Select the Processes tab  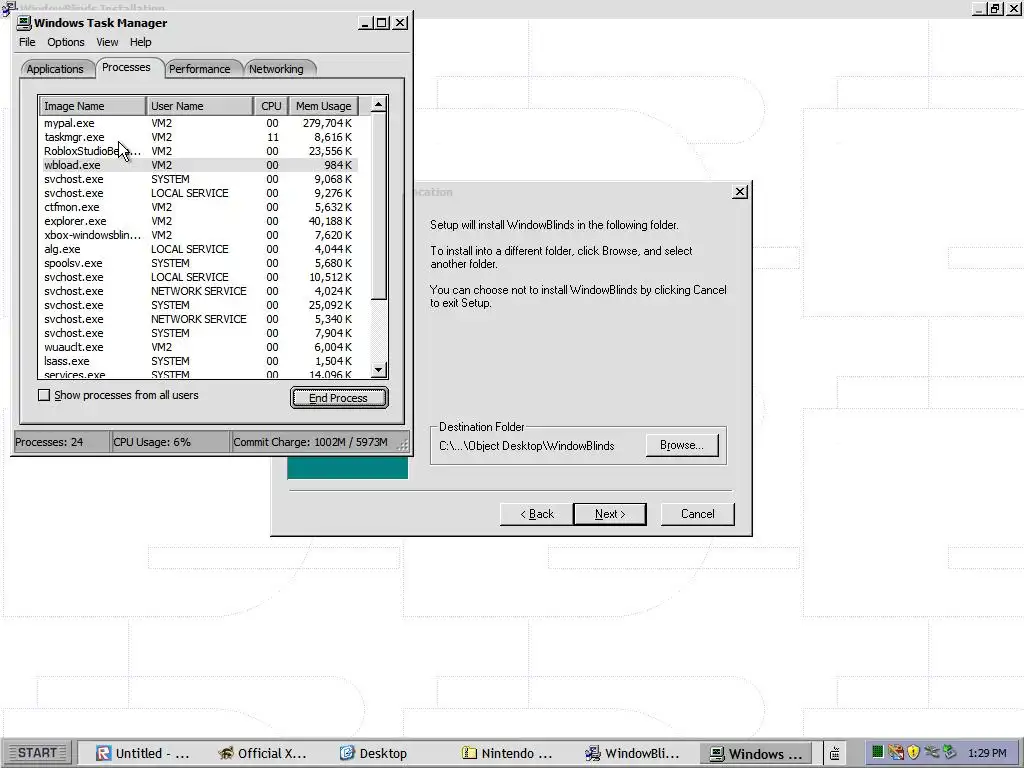point(126,67)
